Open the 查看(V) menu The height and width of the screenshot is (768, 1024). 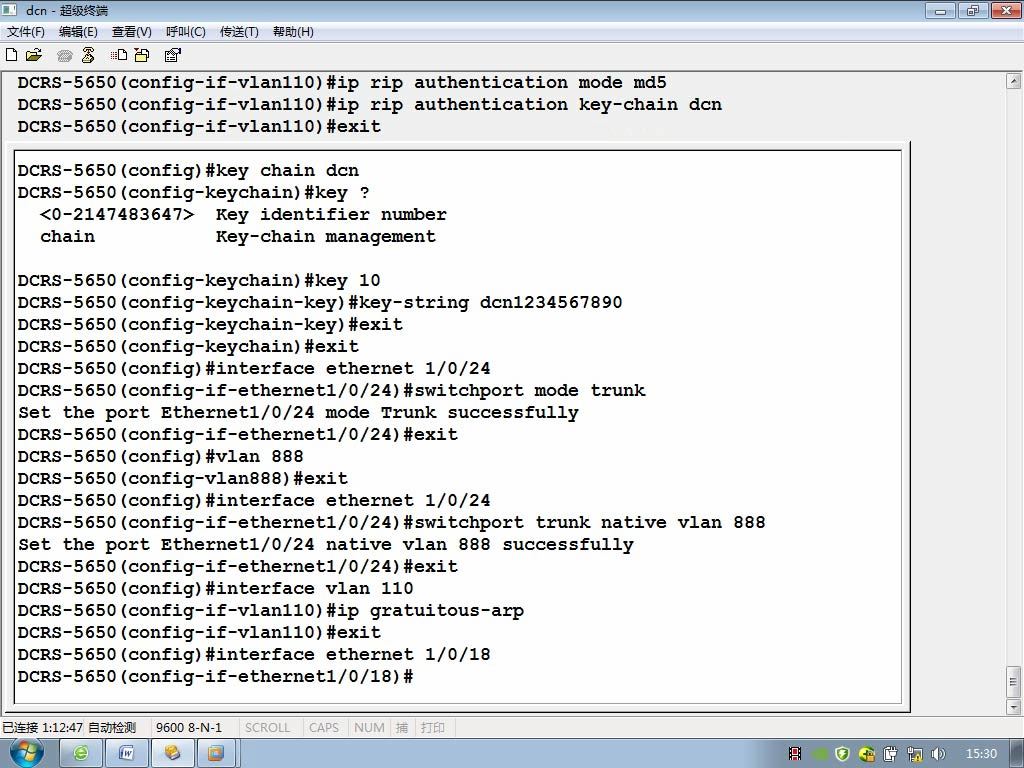point(131,31)
